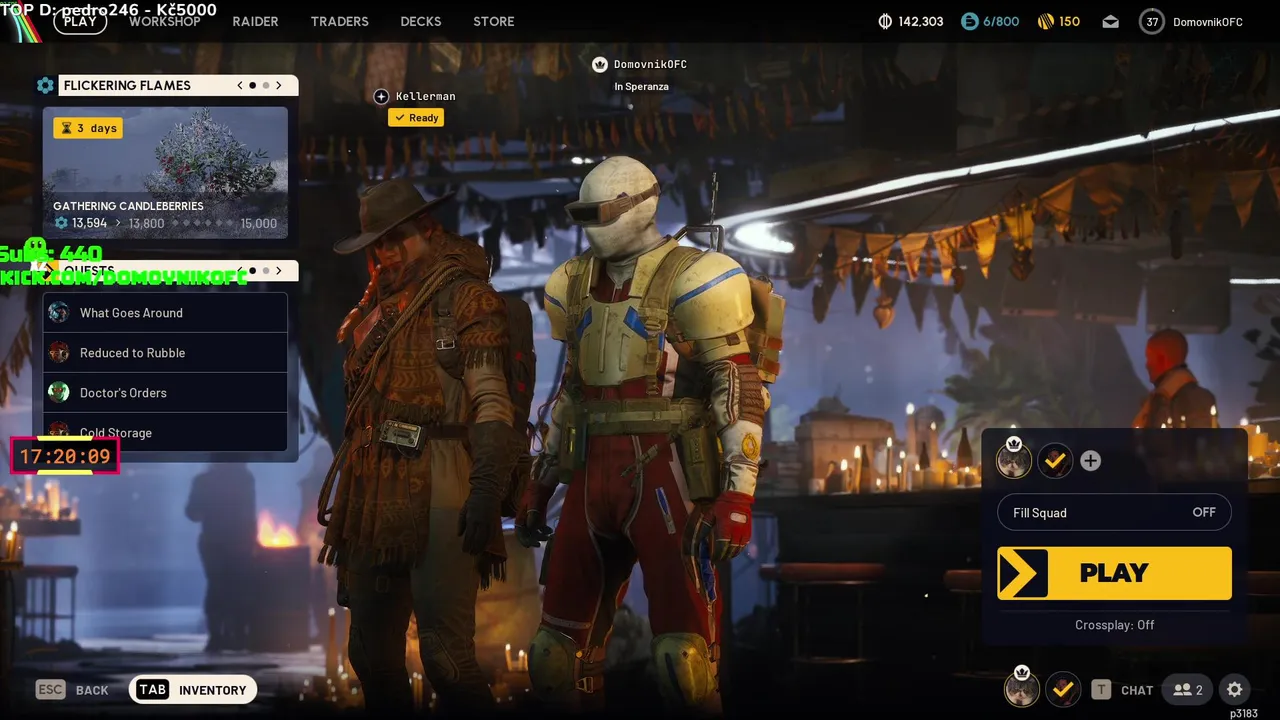Image resolution: width=1280 pixels, height=720 pixels.
Task: Switch to the WORKSHOP tab
Action: click(x=165, y=21)
